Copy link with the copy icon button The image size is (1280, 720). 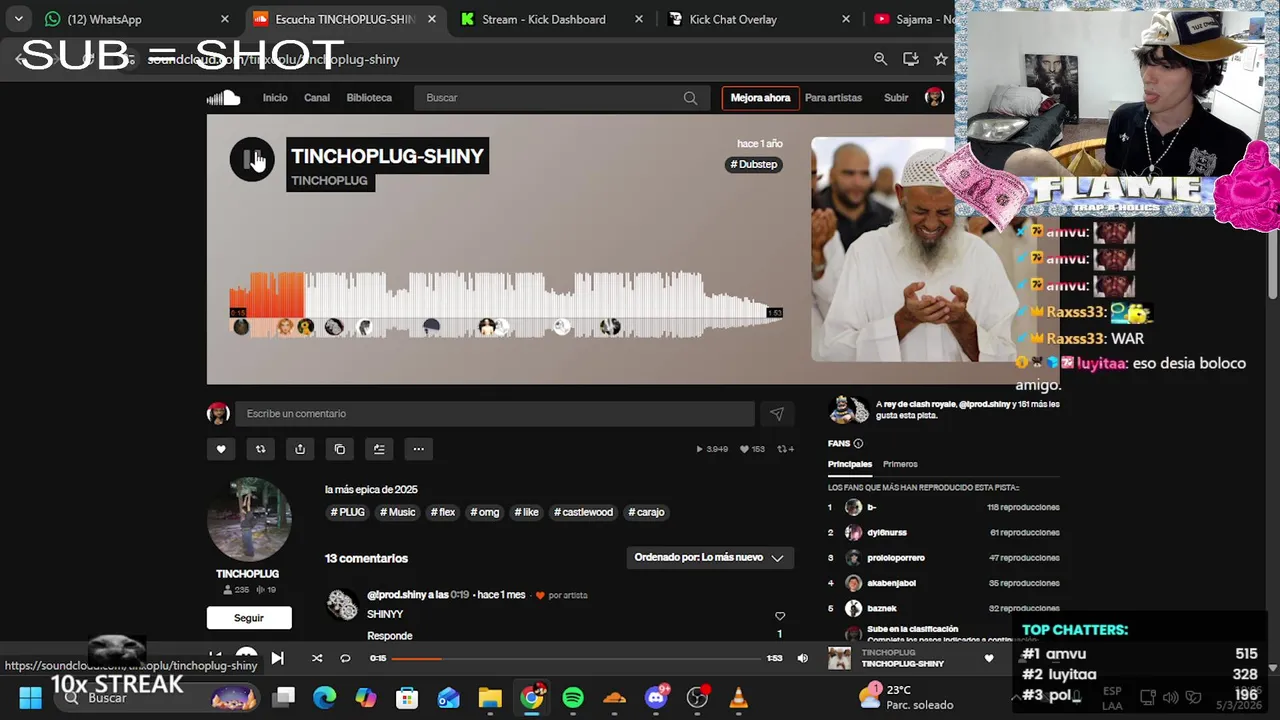tap(340, 449)
